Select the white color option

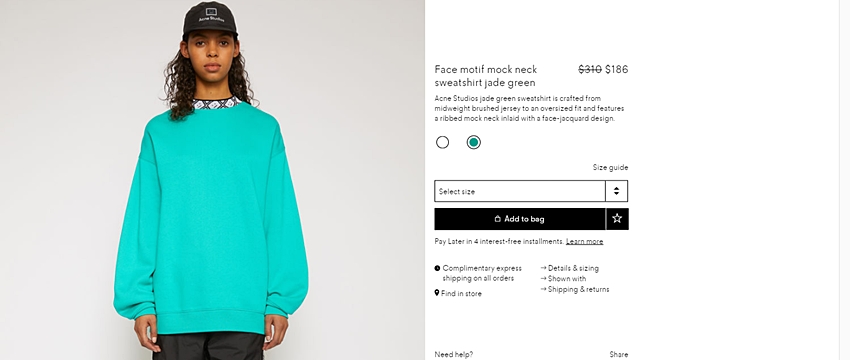[442, 142]
